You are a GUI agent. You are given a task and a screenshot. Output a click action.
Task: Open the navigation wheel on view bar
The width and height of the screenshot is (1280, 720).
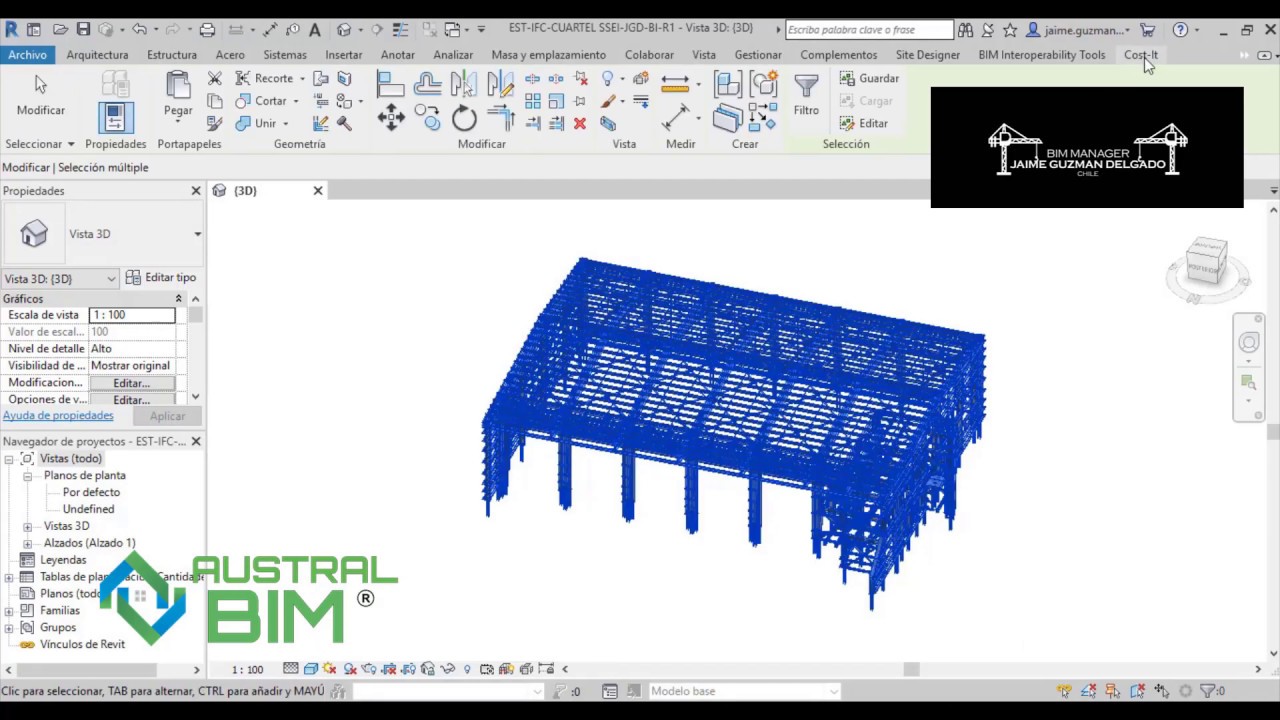1249,343
